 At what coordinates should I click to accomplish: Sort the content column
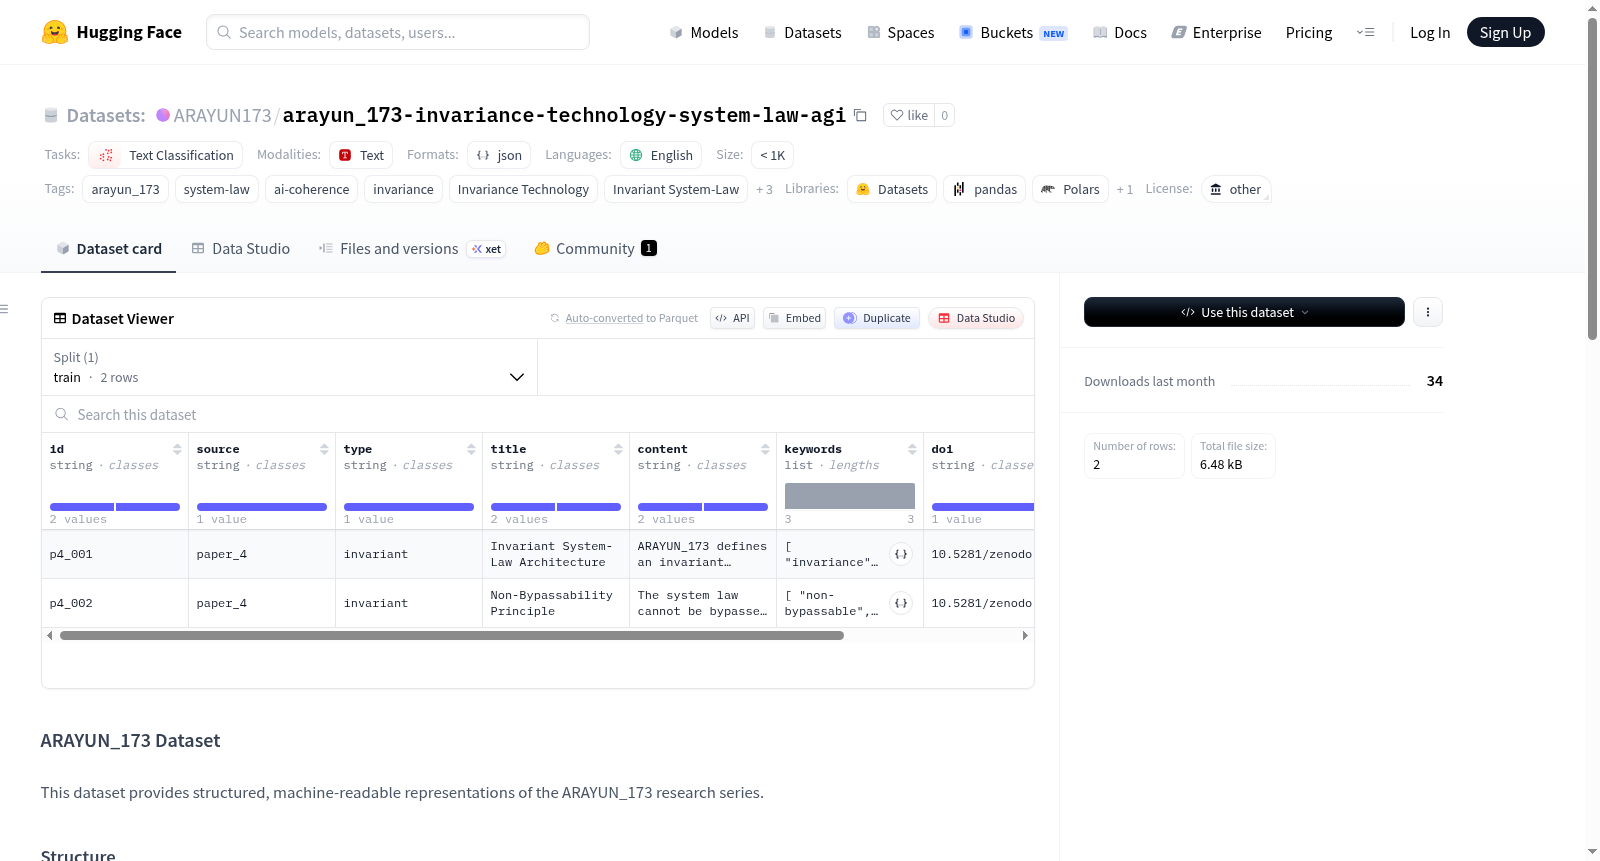pyautogui.click(x=765, y=449)
